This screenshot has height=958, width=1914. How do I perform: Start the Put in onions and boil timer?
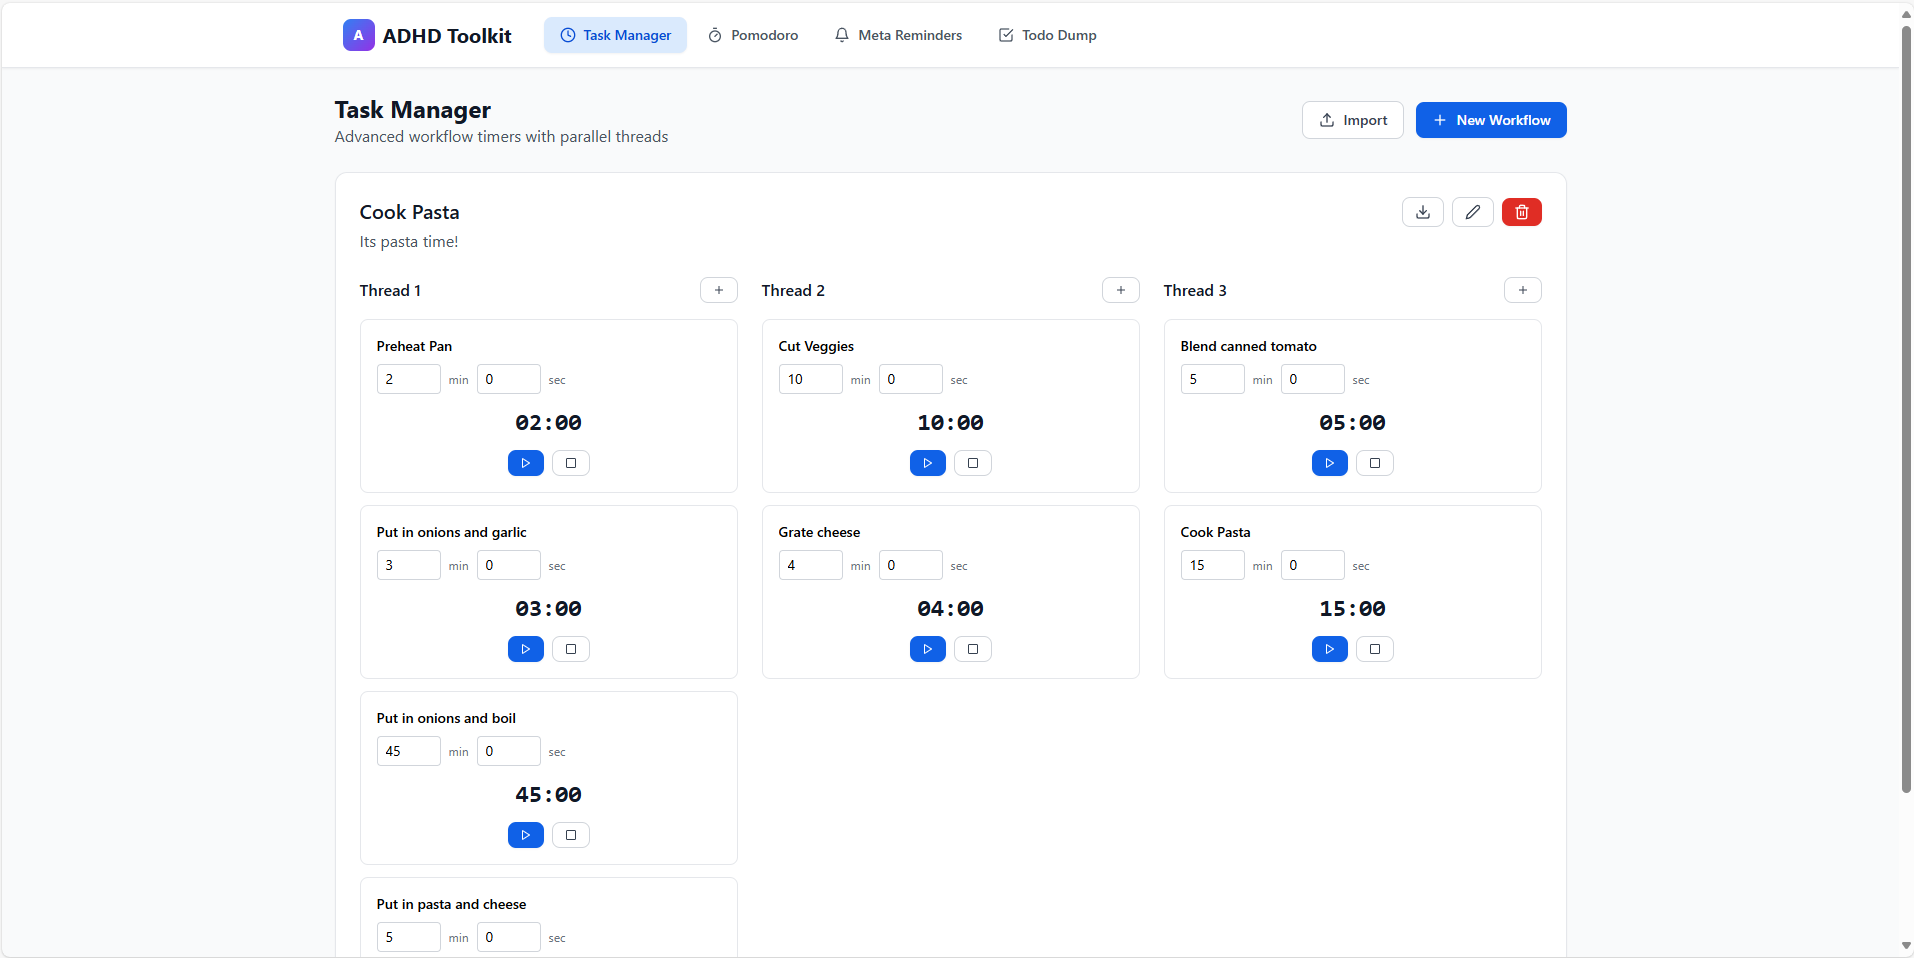pyautogui.click(x=526, y=835)
